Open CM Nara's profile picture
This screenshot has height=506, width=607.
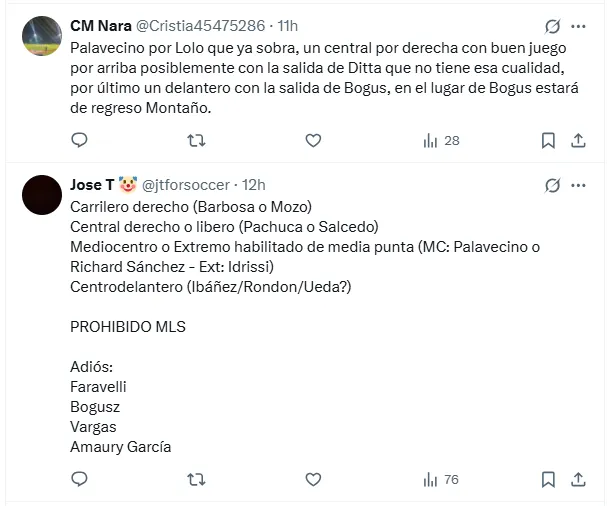(40, 38)
